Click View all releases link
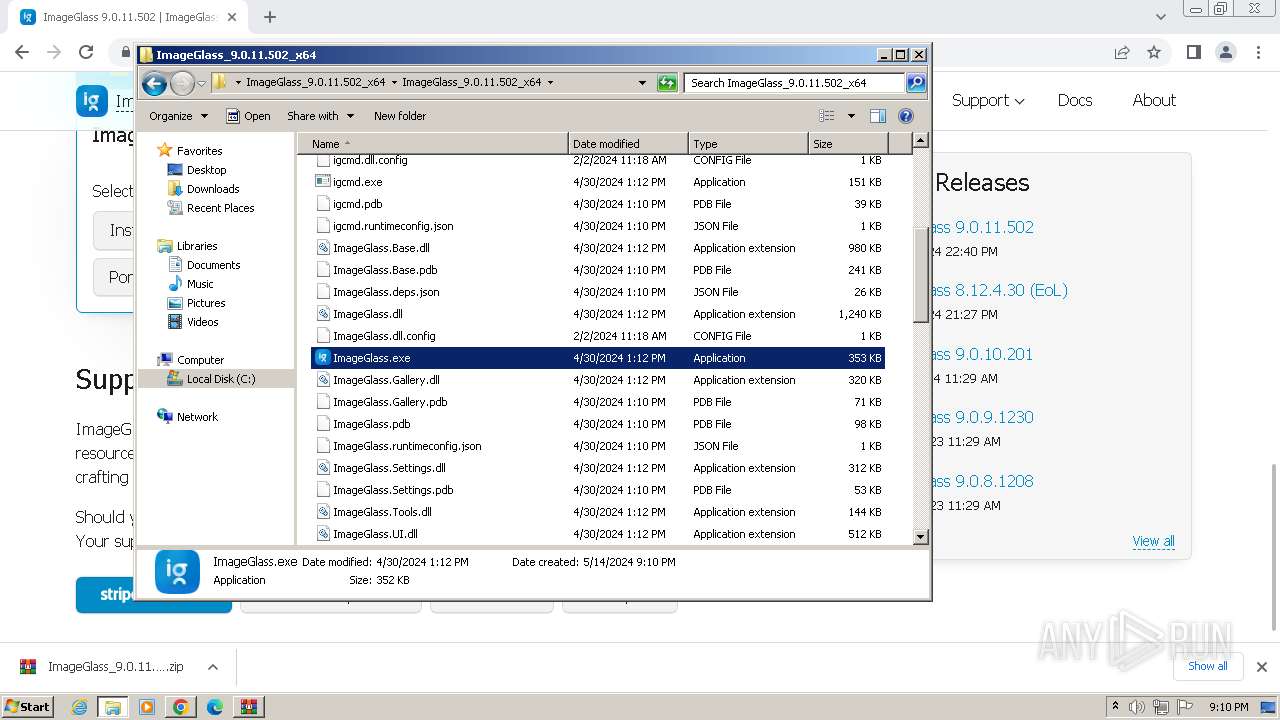 (1153, 541)
